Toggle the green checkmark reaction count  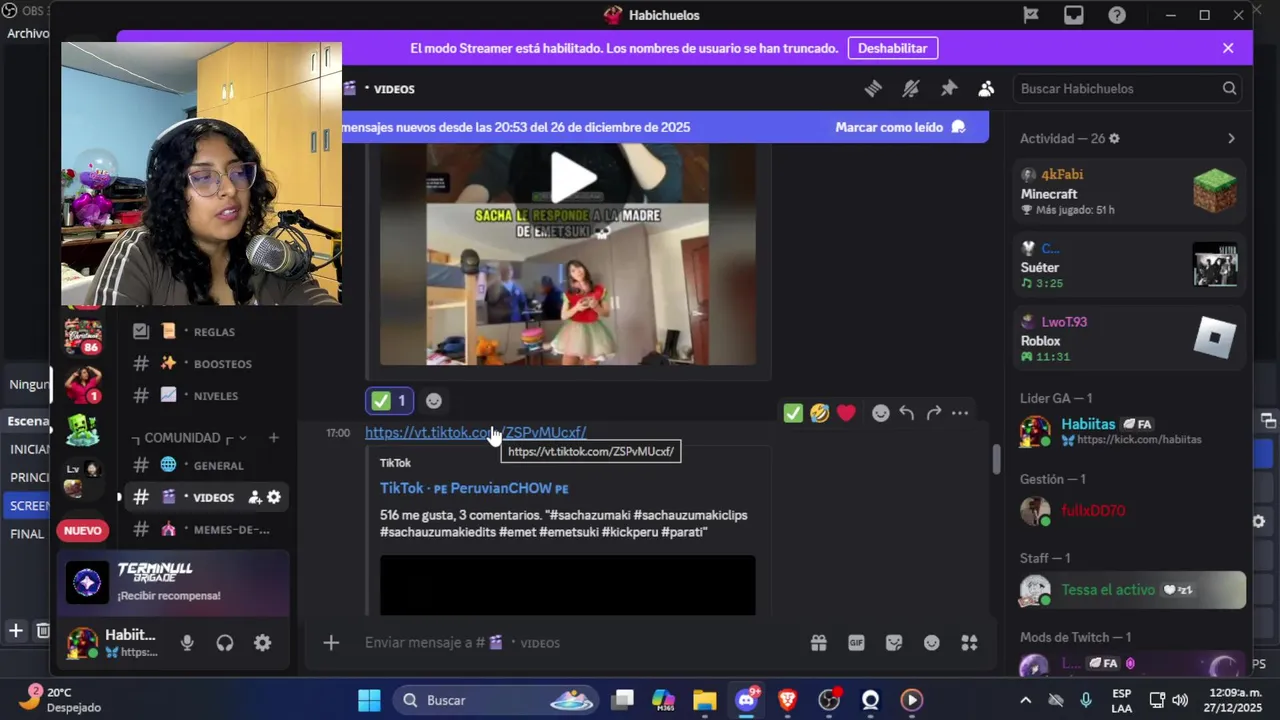coord(390,401)
